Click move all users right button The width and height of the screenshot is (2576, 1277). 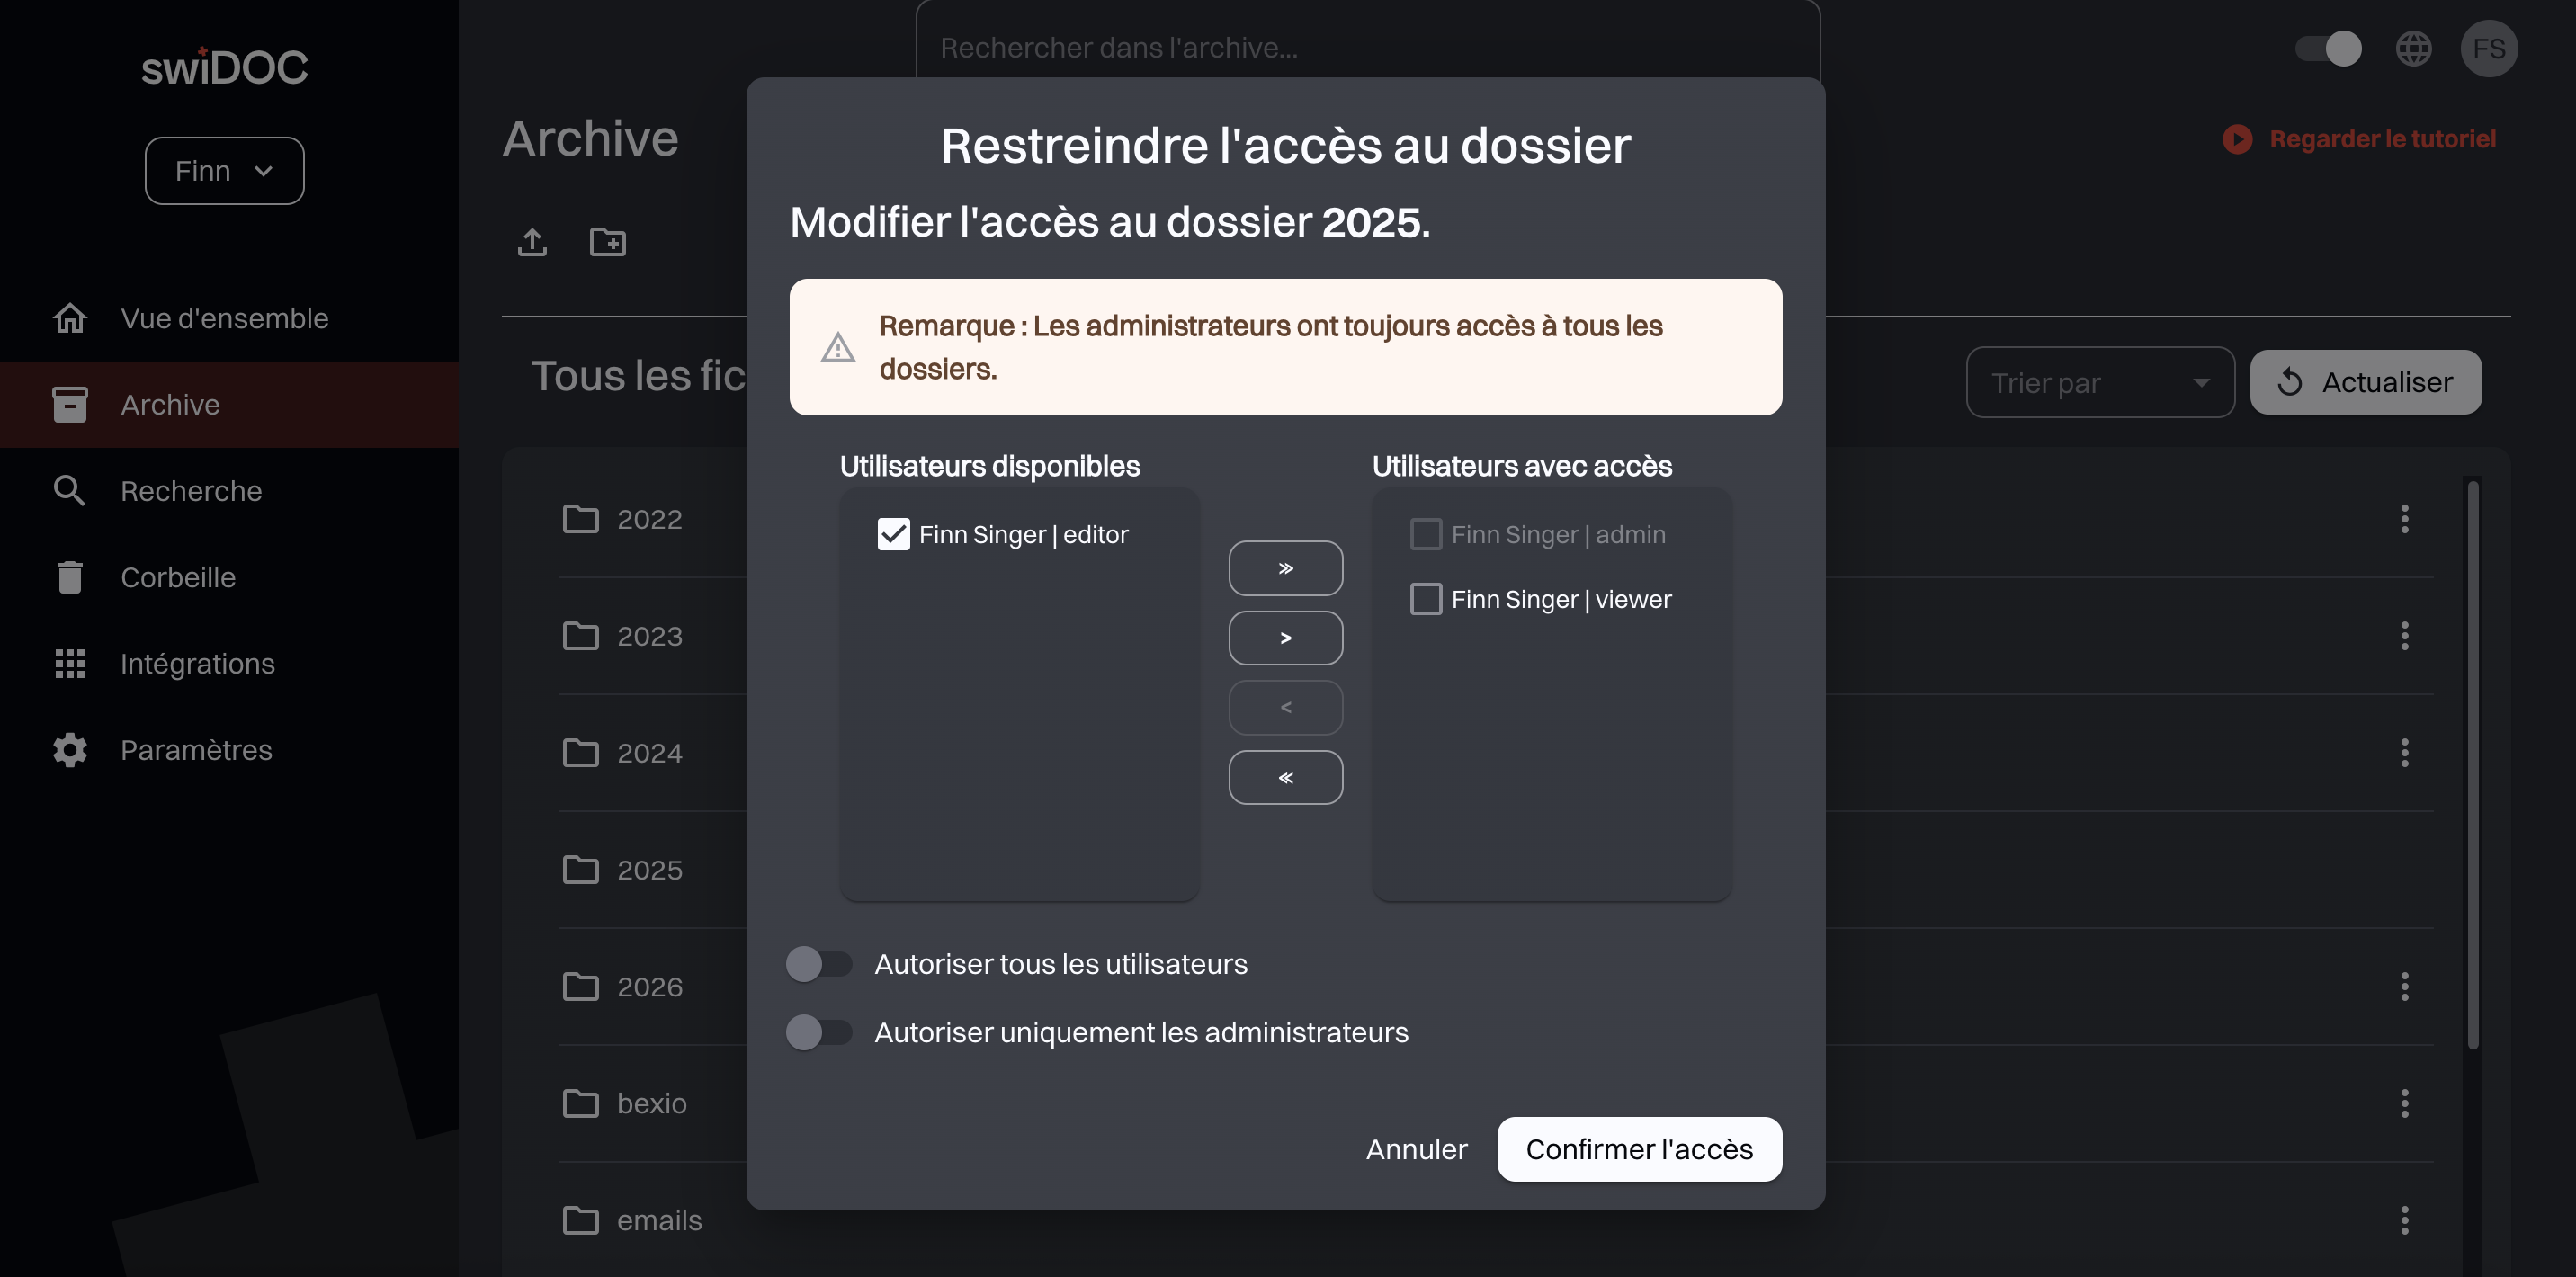coord(1285,568)
